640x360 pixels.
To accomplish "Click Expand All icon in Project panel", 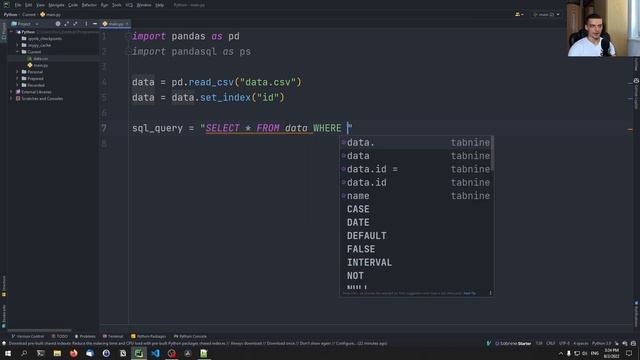I will tap(67, 24).
